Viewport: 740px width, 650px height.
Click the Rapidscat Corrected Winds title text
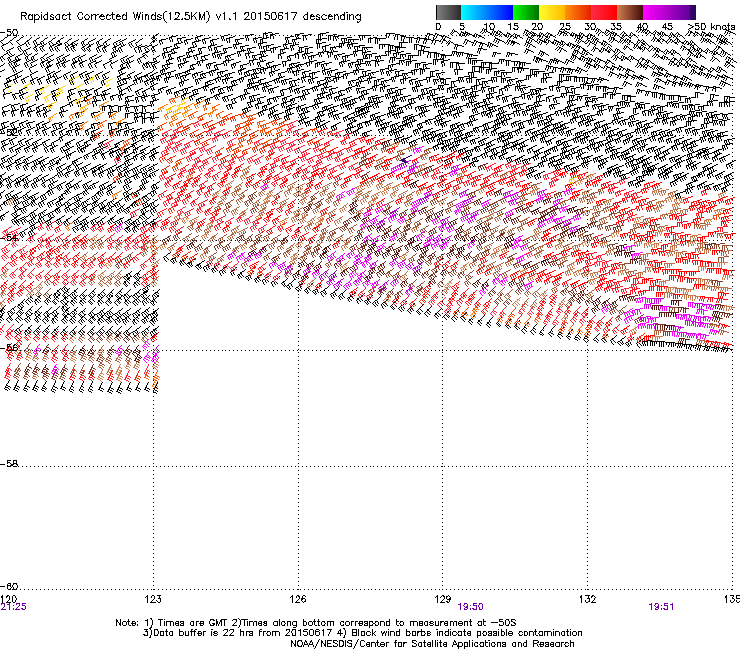[191, 17]
